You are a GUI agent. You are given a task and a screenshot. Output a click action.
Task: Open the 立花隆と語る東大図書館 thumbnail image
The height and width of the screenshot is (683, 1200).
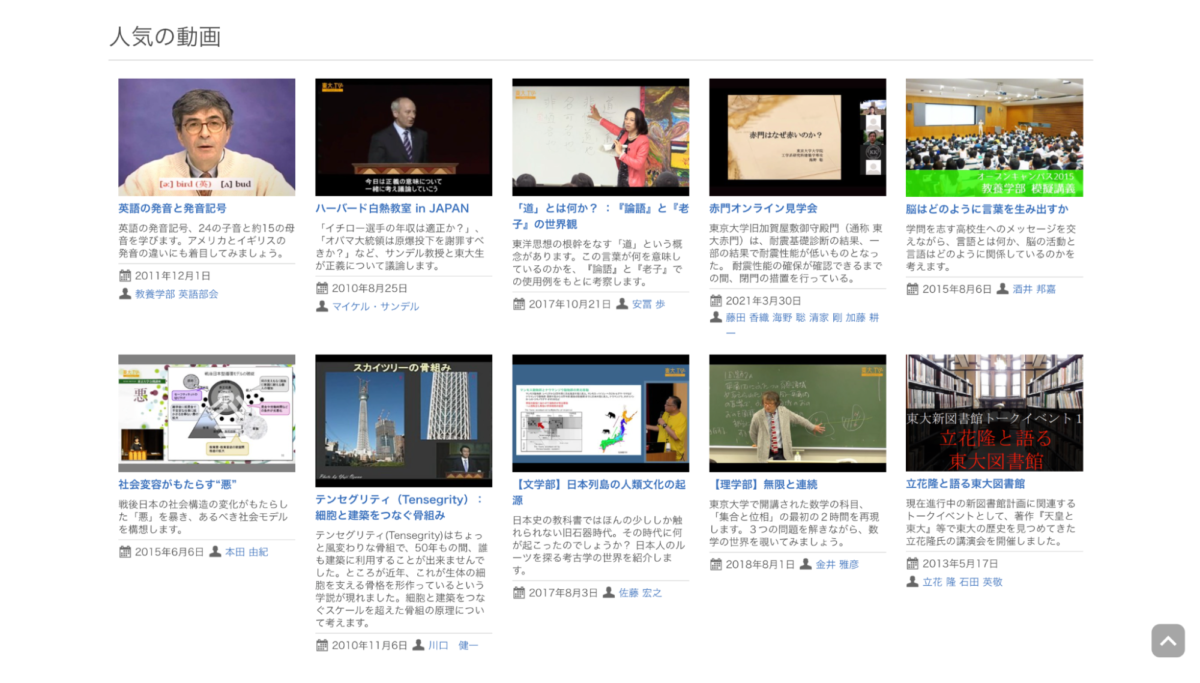point(994,412)
